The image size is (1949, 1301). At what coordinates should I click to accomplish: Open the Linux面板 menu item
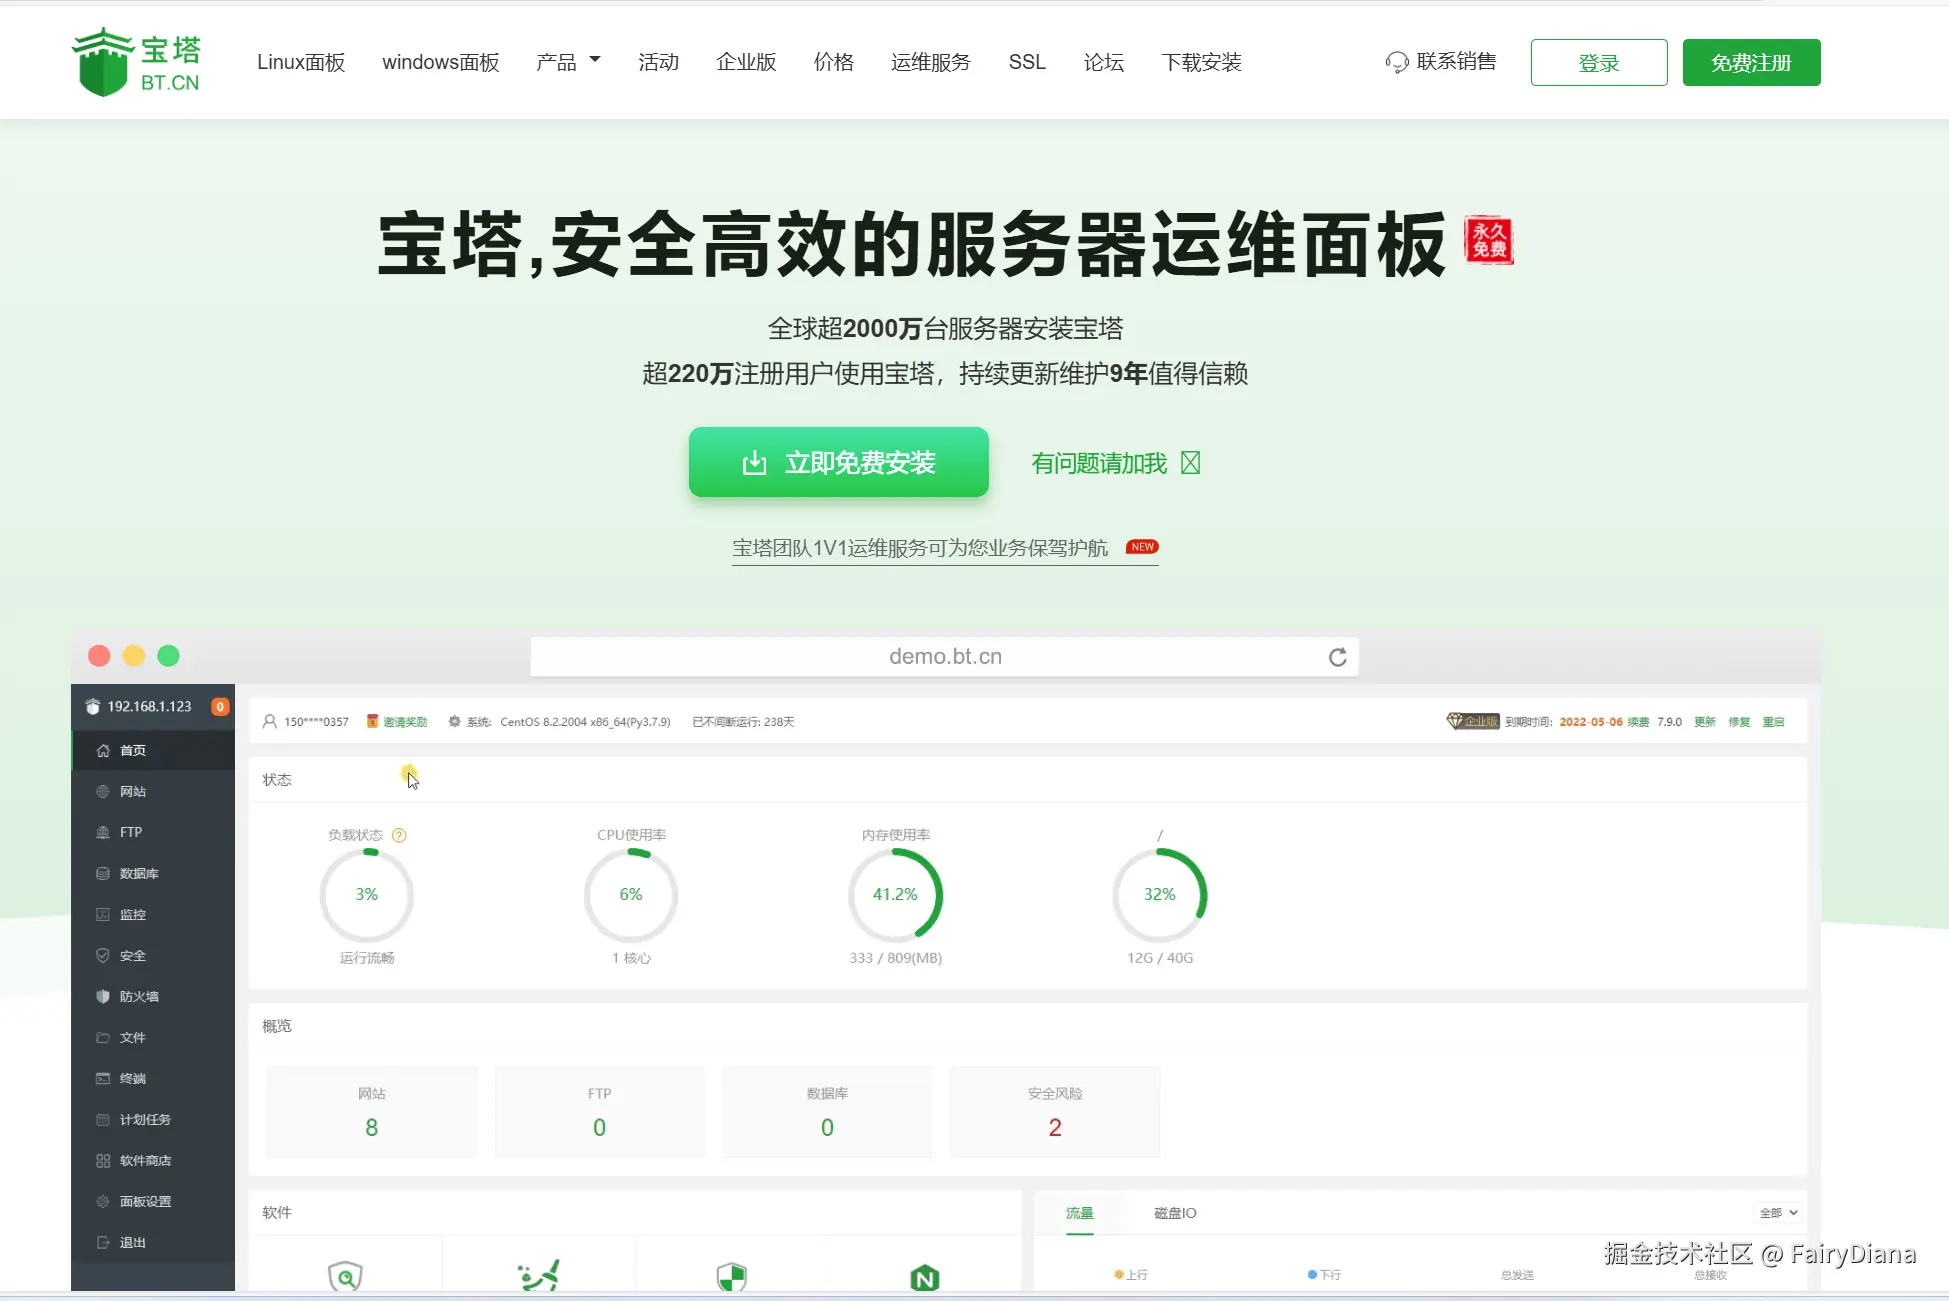(301, 62)
